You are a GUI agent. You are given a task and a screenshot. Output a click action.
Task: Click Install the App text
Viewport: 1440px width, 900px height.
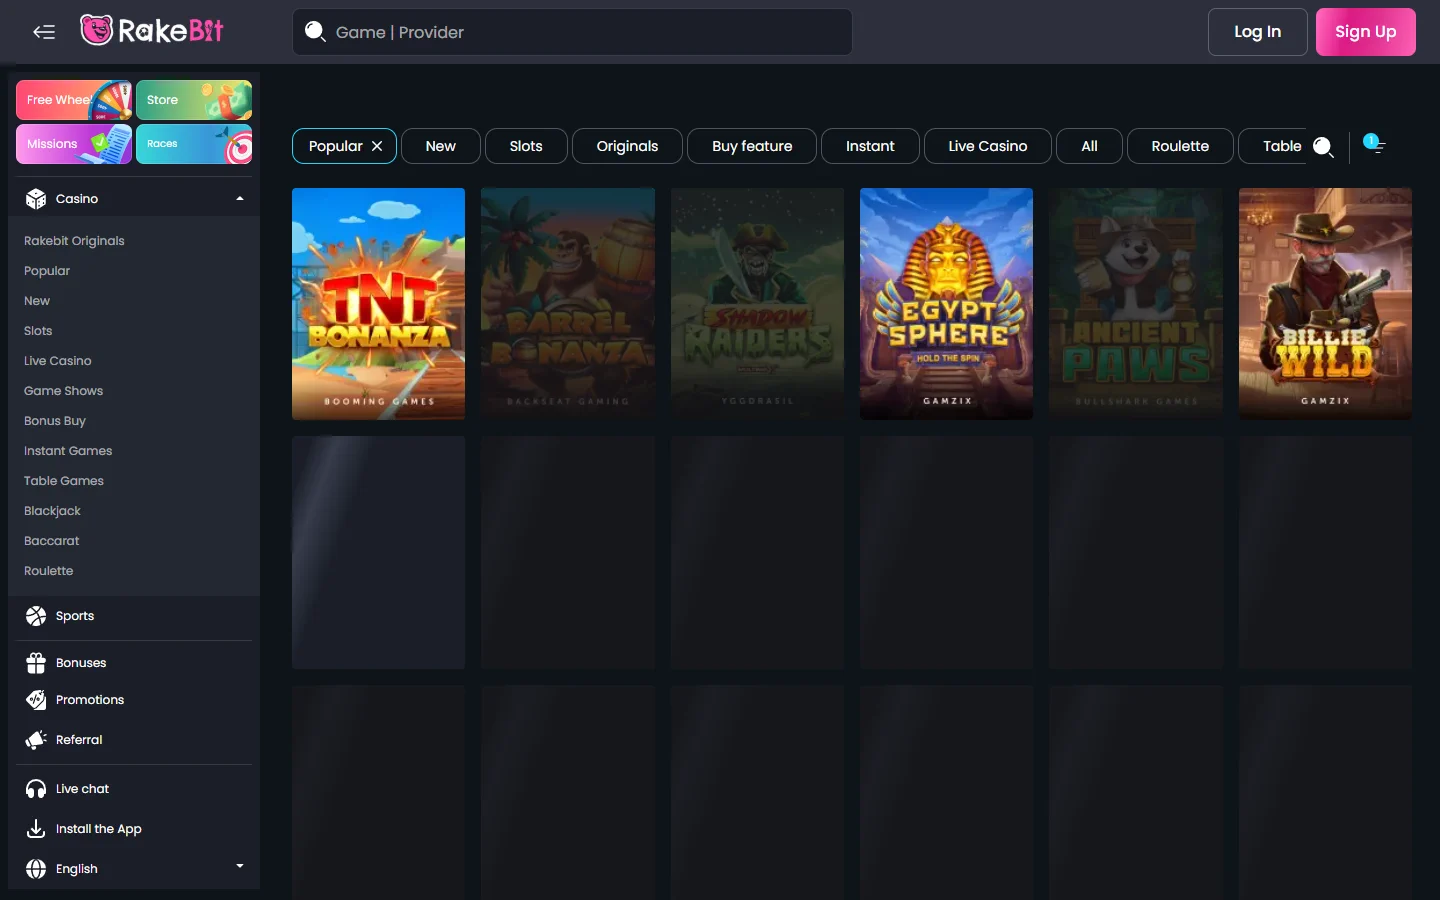click(x=99, y=829)
